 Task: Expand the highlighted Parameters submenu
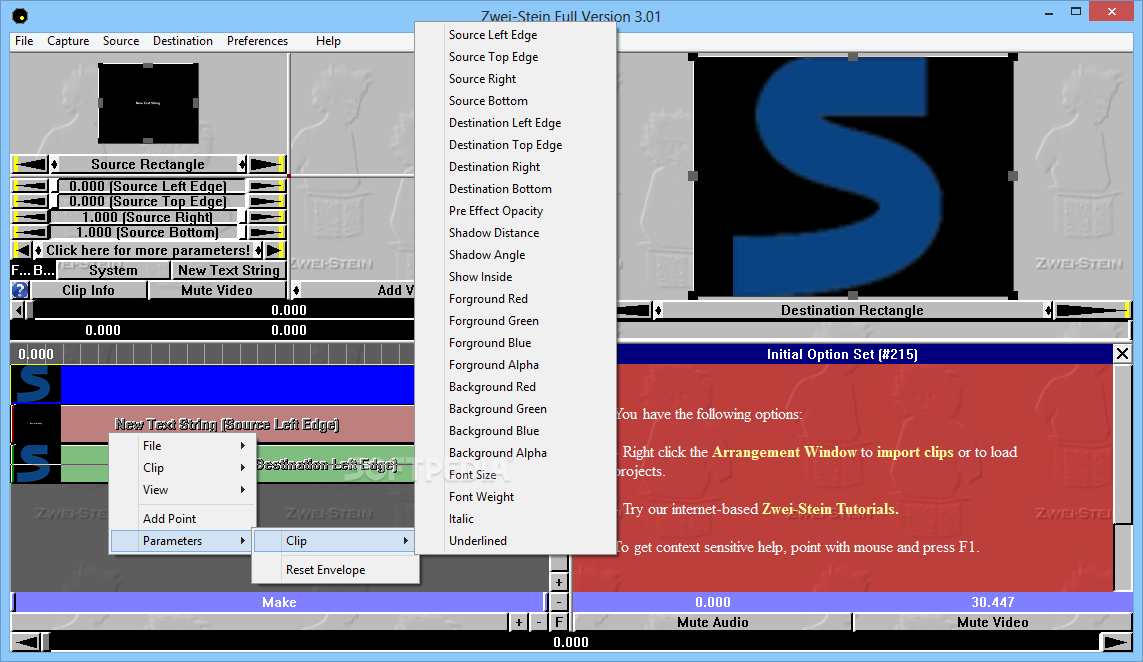point(182,540)
